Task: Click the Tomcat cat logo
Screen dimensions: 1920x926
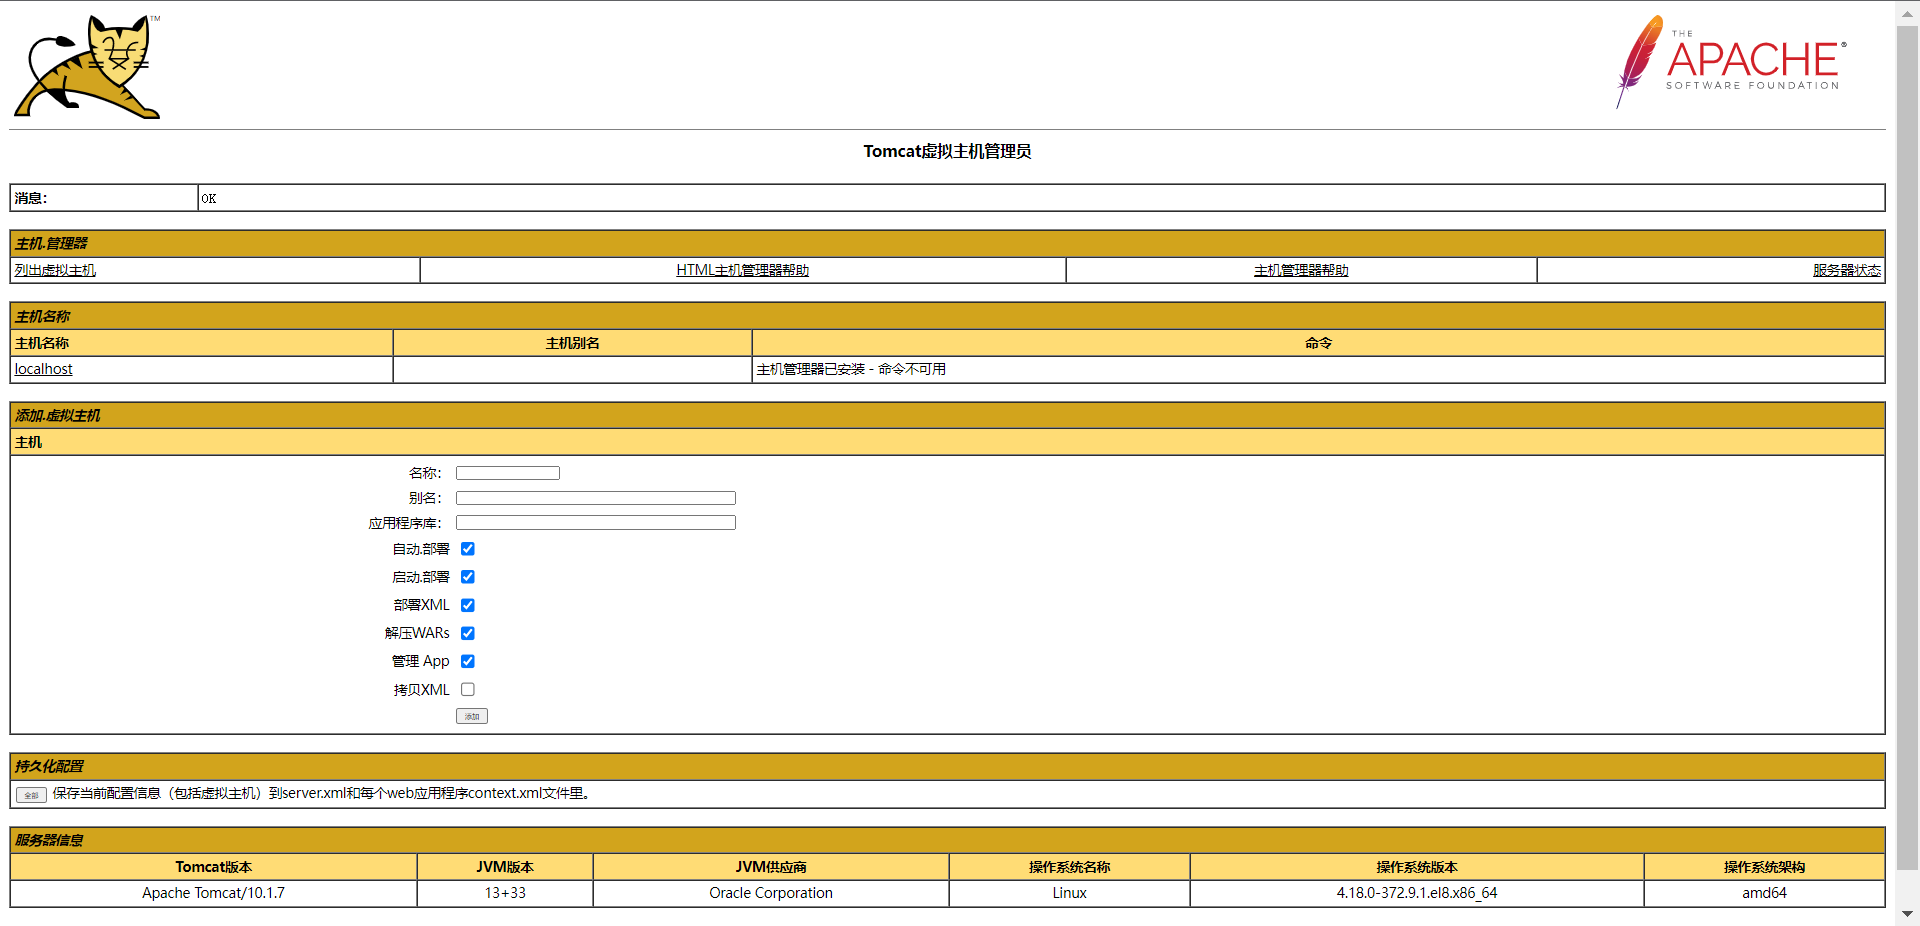Action: (x=87, y=67)
